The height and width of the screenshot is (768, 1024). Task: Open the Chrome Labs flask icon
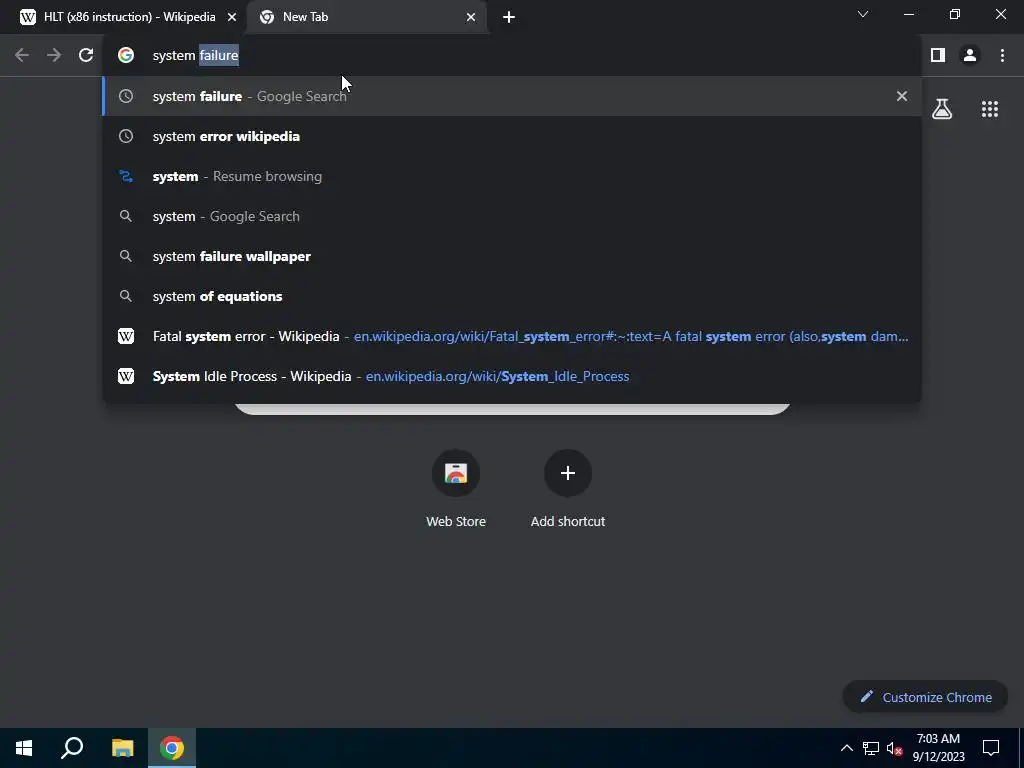(942, 109)
